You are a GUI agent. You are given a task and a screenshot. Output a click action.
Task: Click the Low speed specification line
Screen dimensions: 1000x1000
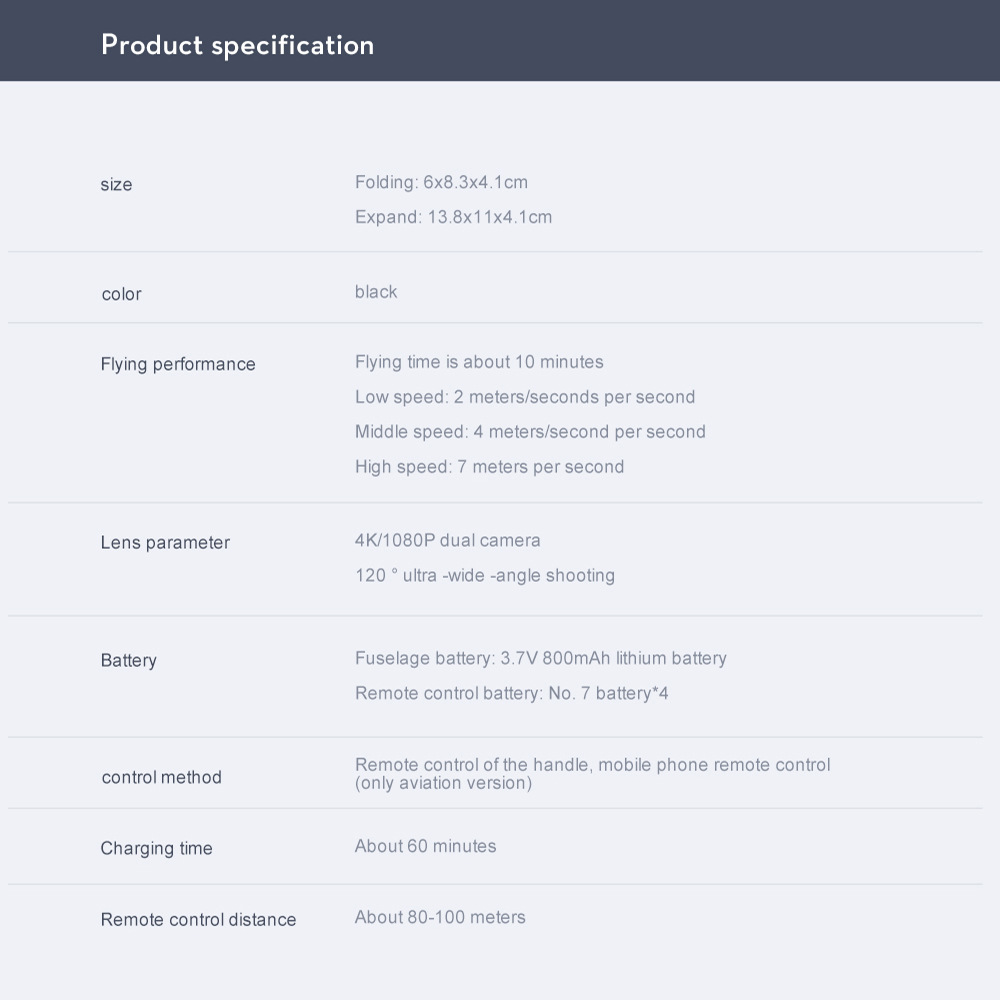tap(525, 397)
